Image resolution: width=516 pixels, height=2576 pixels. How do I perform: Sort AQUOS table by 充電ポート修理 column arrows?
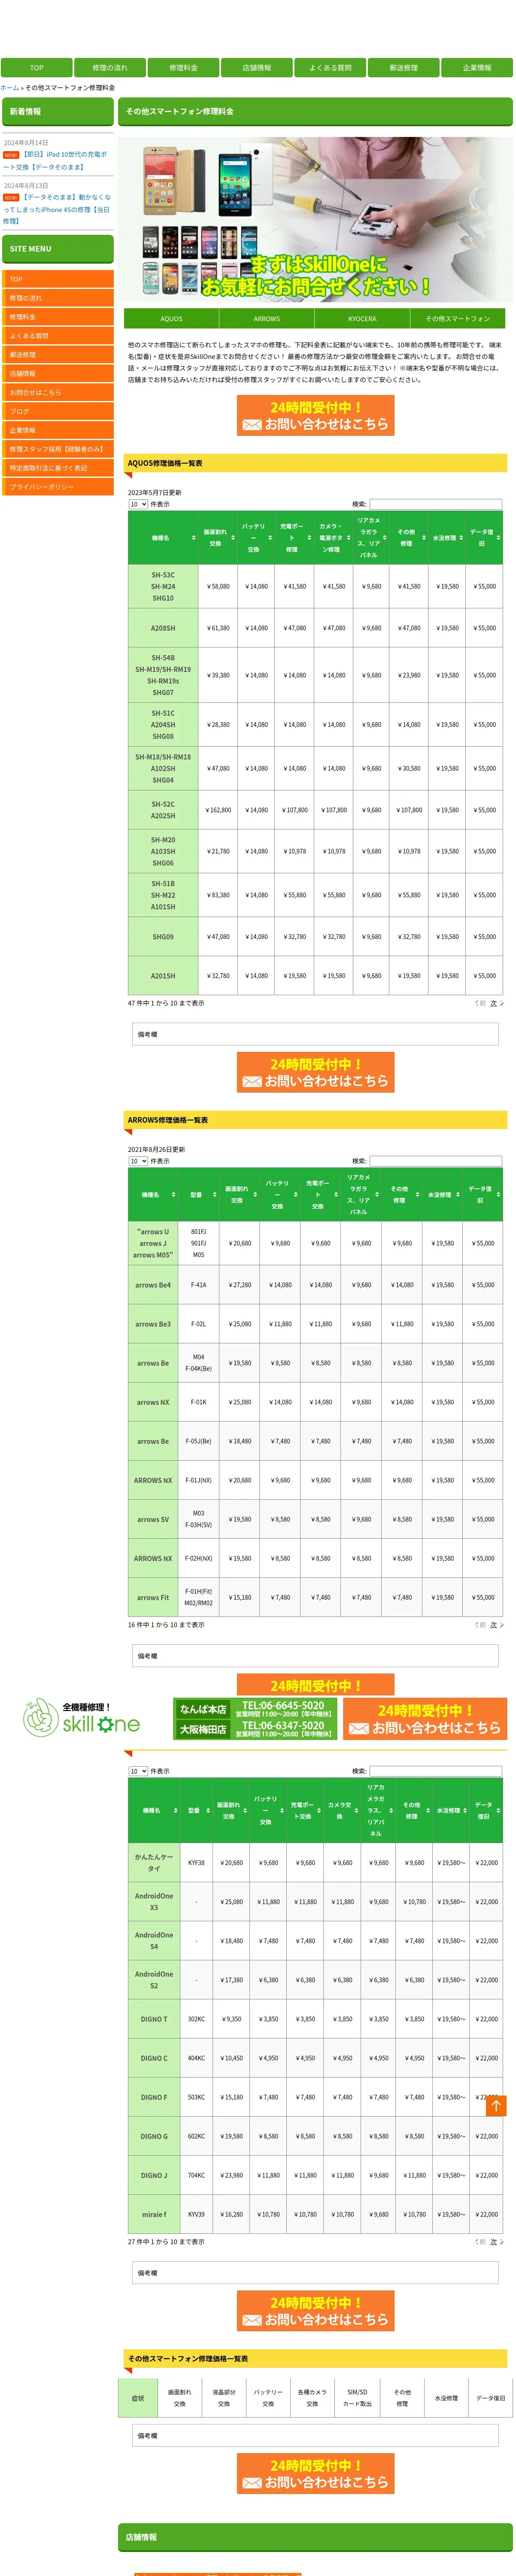point(310,538)
